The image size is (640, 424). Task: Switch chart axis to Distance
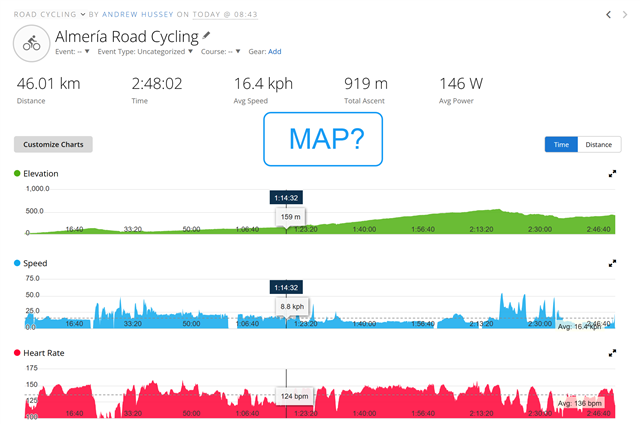click(x=598, y=145)
